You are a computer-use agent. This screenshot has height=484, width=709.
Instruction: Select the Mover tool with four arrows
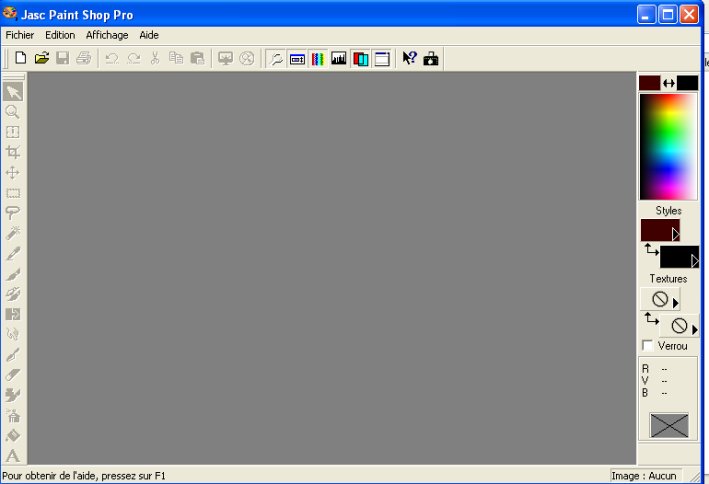pos(13,172)
